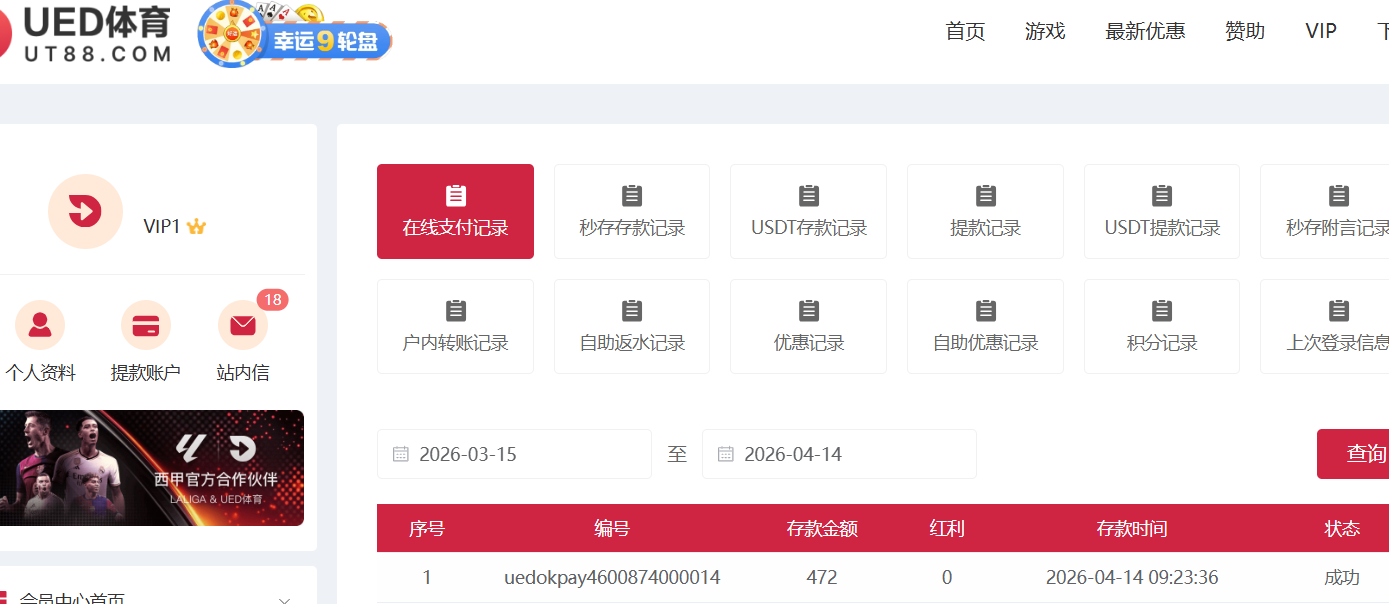Open site inbox mail icon

click(x=242, y=325)
